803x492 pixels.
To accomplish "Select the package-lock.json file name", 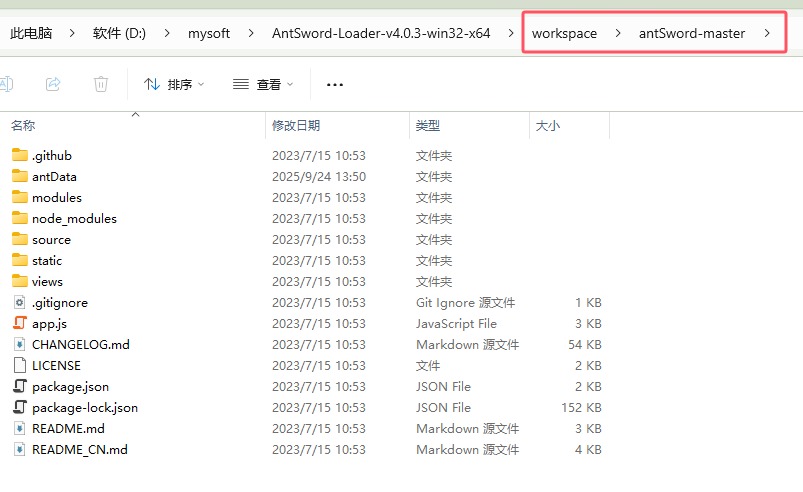I will coord(85,408).
